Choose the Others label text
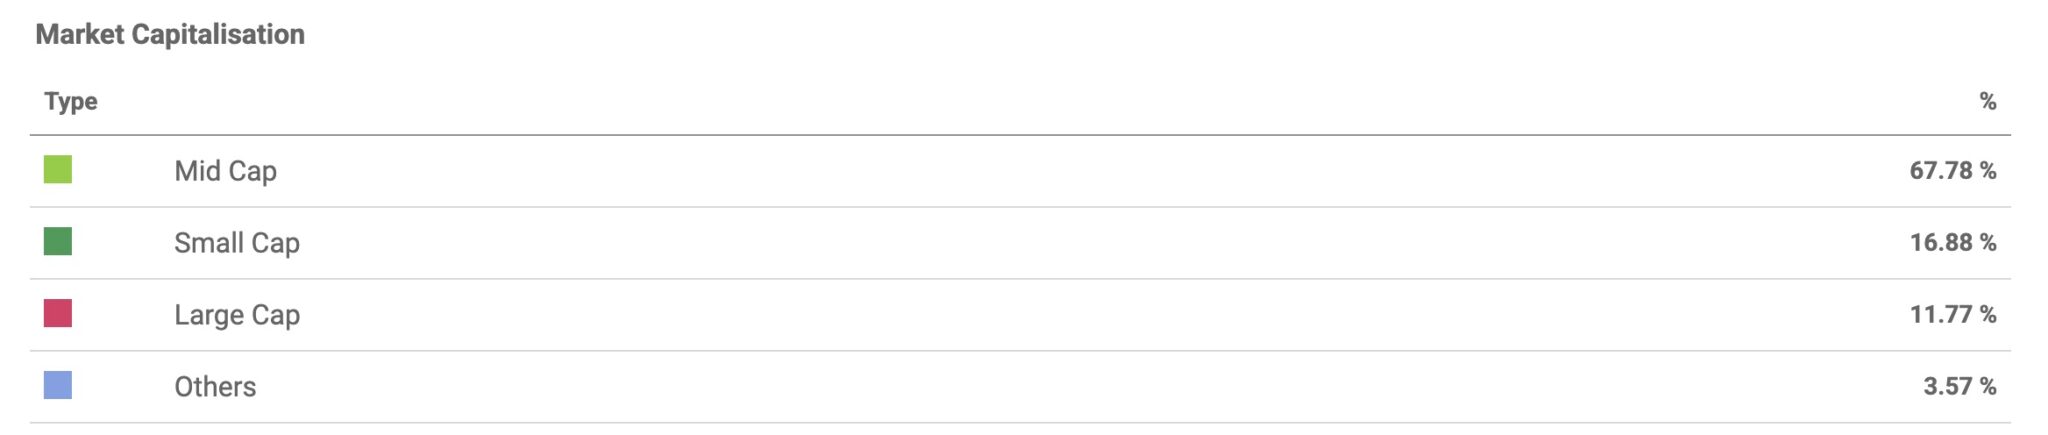 click(x=215, y=387)
